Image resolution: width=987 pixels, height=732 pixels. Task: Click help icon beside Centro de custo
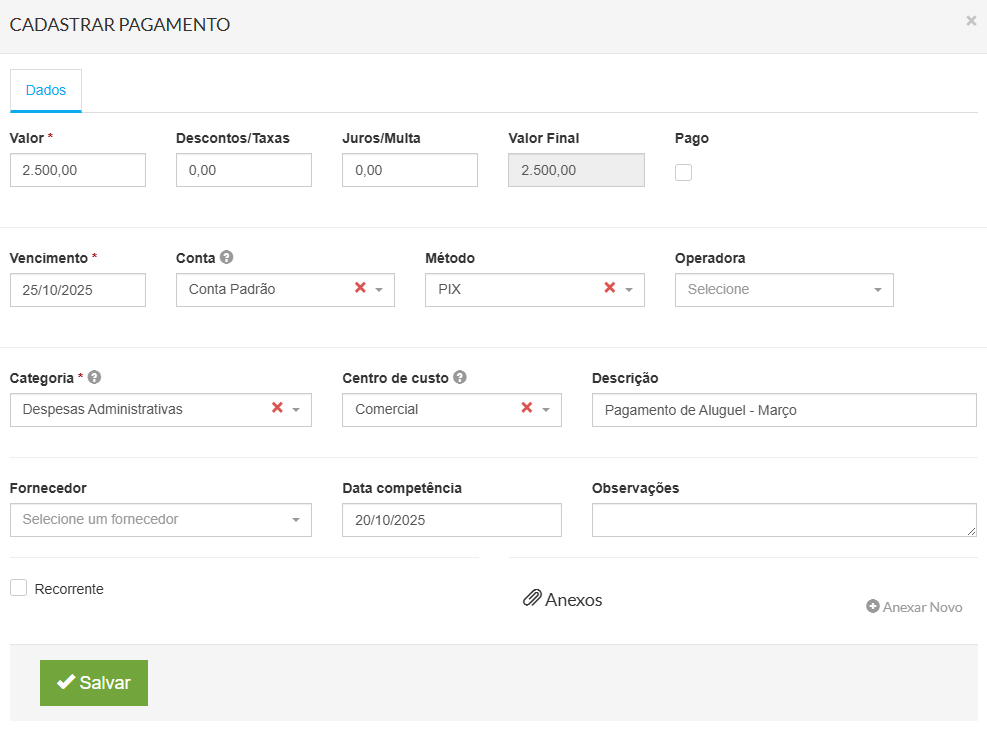[x=460, y=378]
